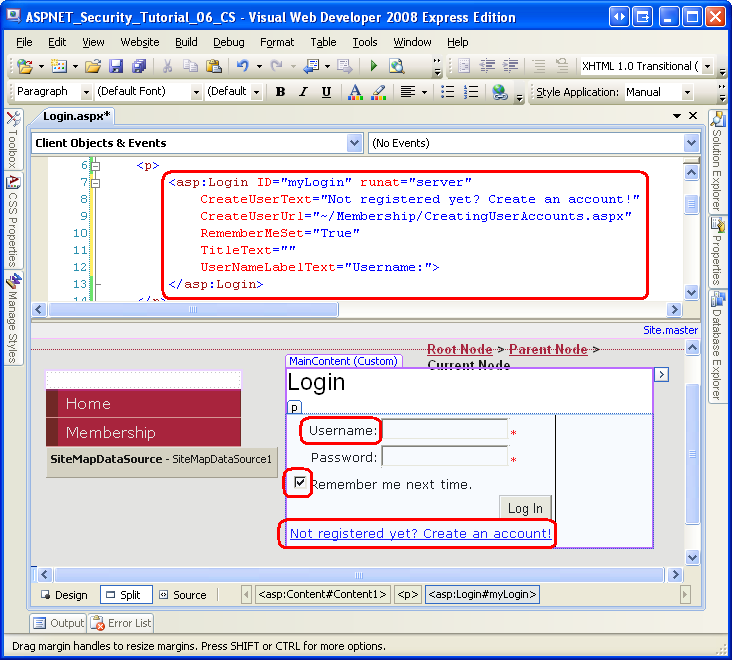Click the Paste clipboard icon
Viewport: 732px width, 660px height.
click(213, 67)
